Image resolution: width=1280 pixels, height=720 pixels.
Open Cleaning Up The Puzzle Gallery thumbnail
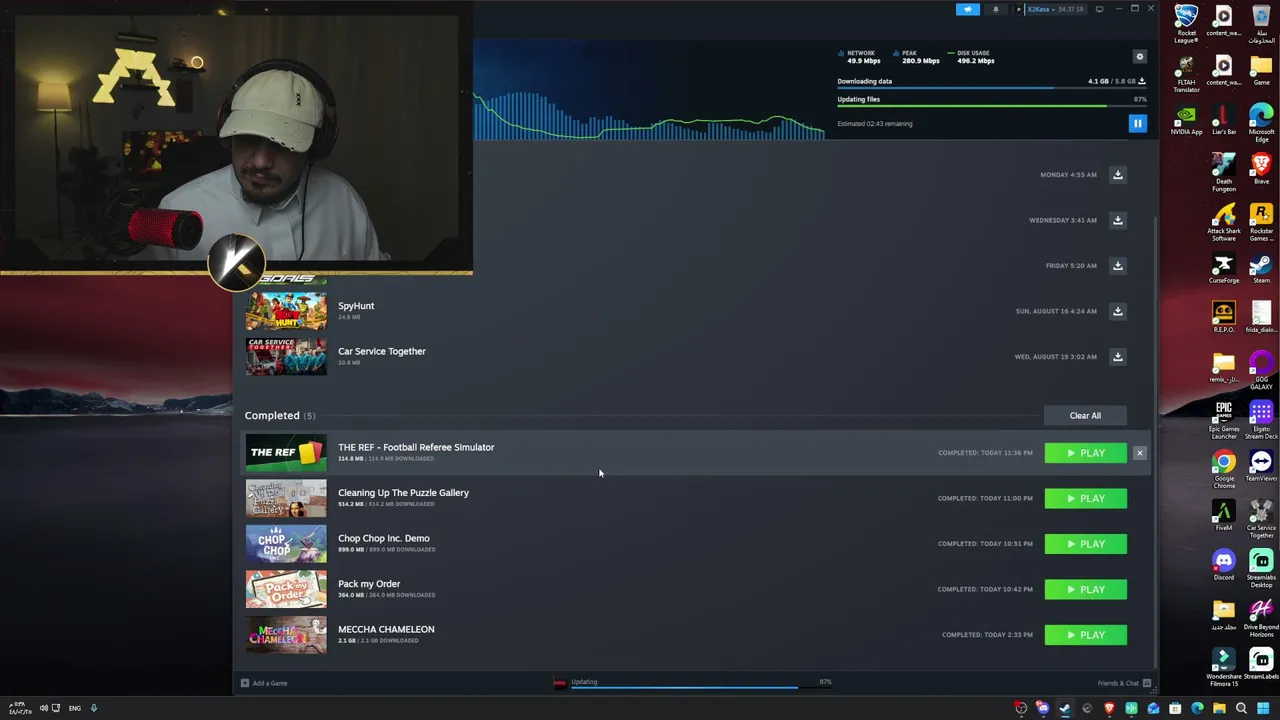click(286, 498)
